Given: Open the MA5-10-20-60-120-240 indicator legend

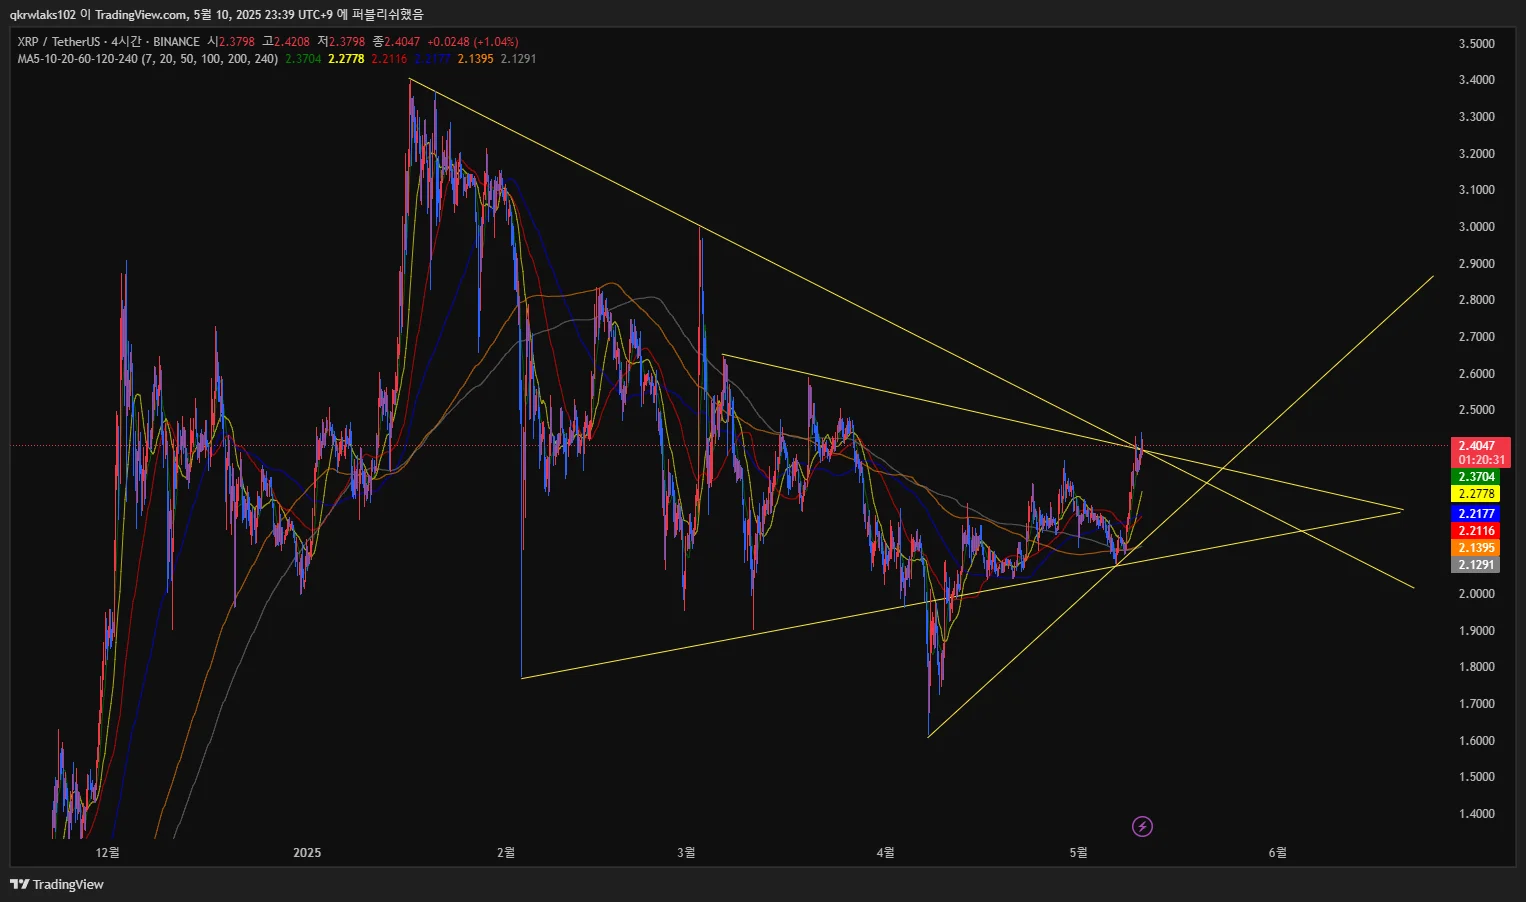Looking at the screenshot, I should point(148,59).
